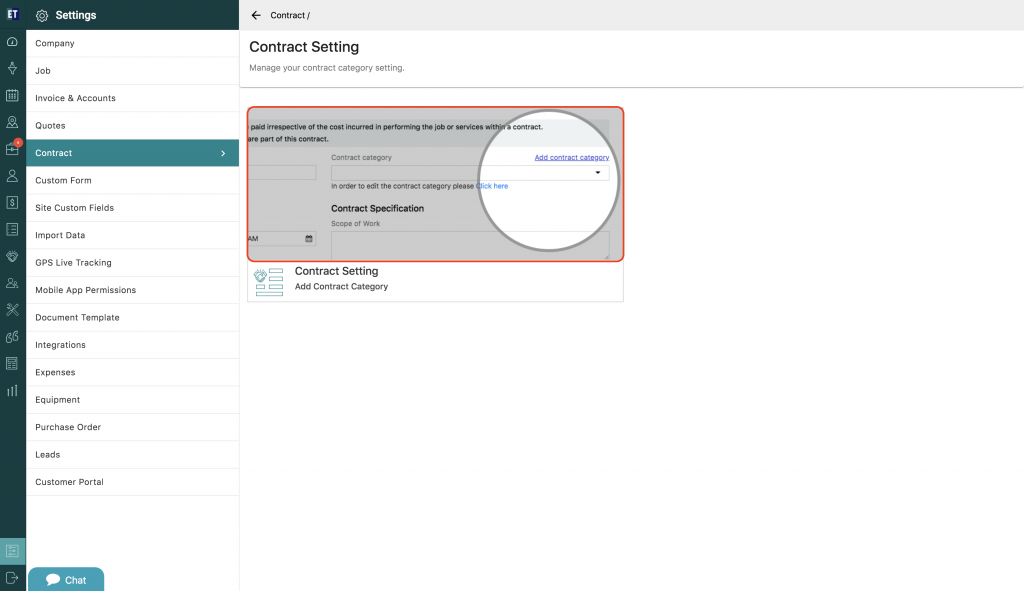The image size is (1024, 591).
Task: Click the 'Contract /' breadcrumb text
Action: [x=290, y=15]
